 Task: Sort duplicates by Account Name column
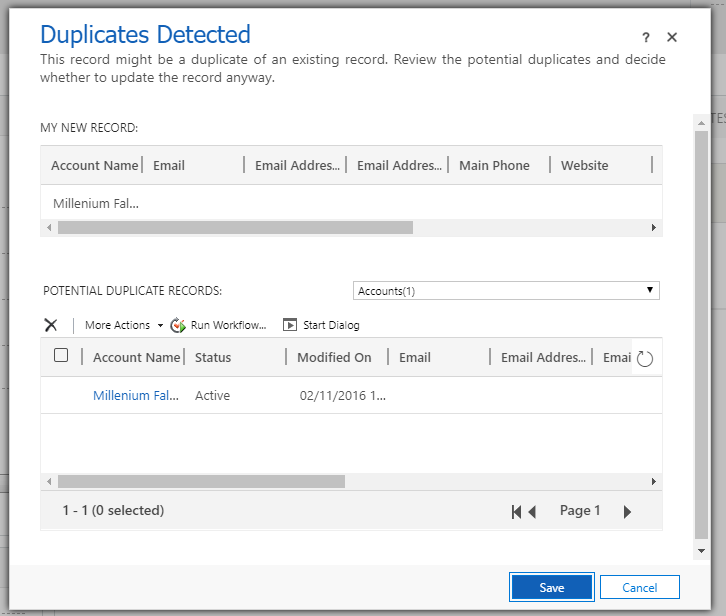coord(136,357)
